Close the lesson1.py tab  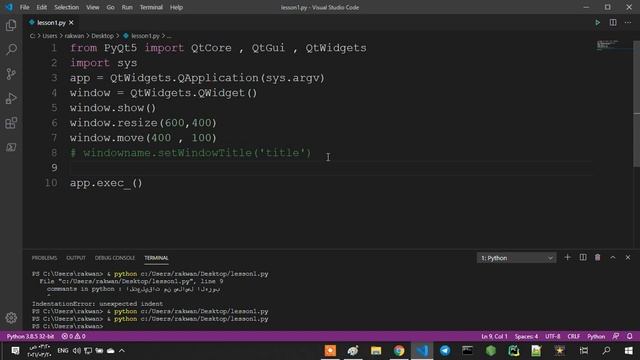pos(71,23)
